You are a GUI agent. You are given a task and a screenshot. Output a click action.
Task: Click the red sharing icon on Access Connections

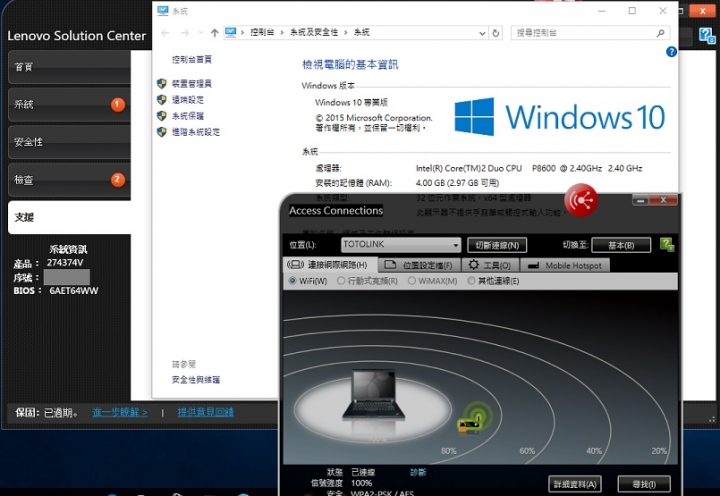pyautogui.click(x=581, y=200)
